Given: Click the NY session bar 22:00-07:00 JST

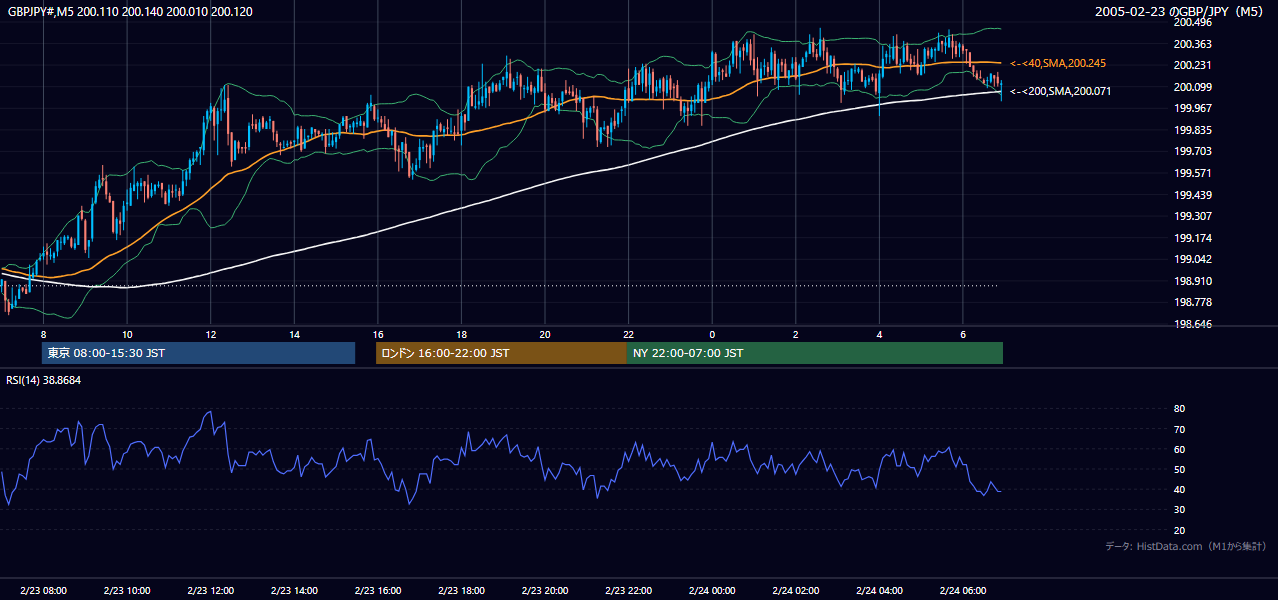Looking at the screenshot, I should click(815, 353).
